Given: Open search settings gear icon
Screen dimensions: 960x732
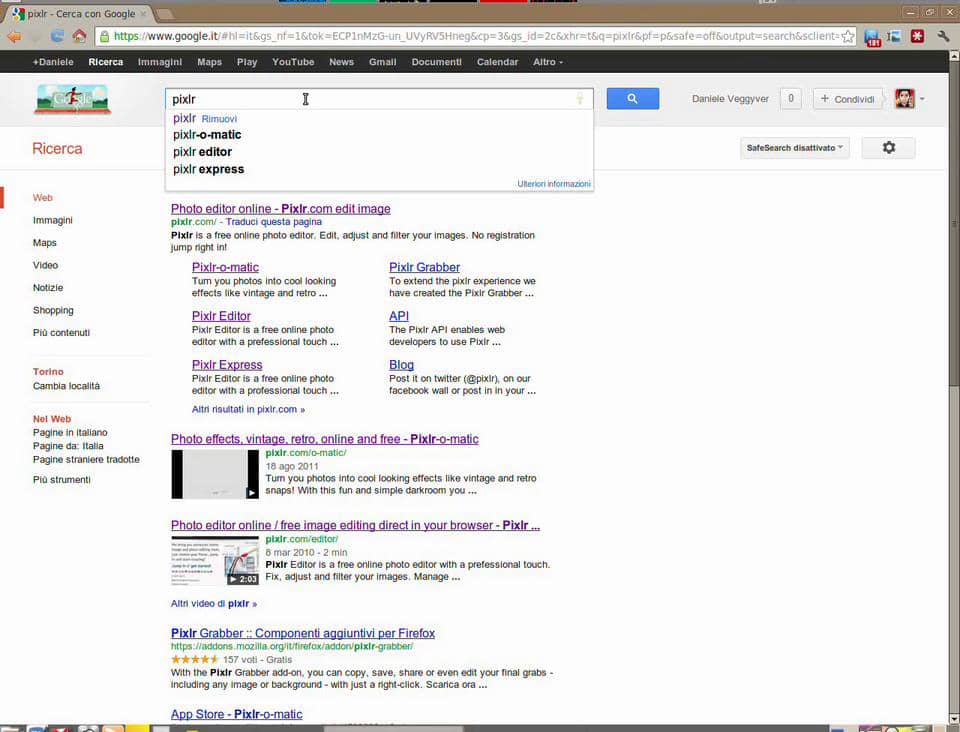Looking at the screenshot, I should 888,148.
